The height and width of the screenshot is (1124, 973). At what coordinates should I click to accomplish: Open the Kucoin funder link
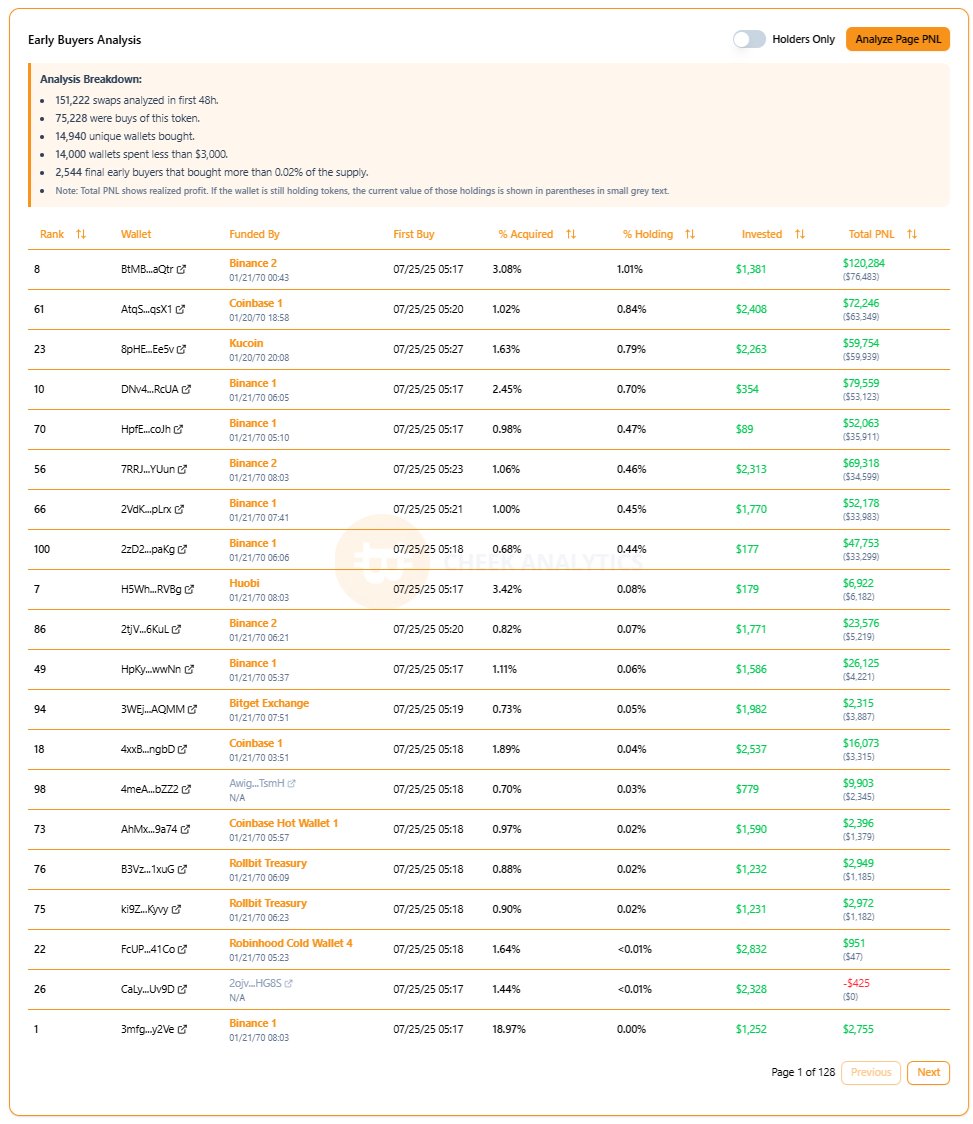(246, 343)
